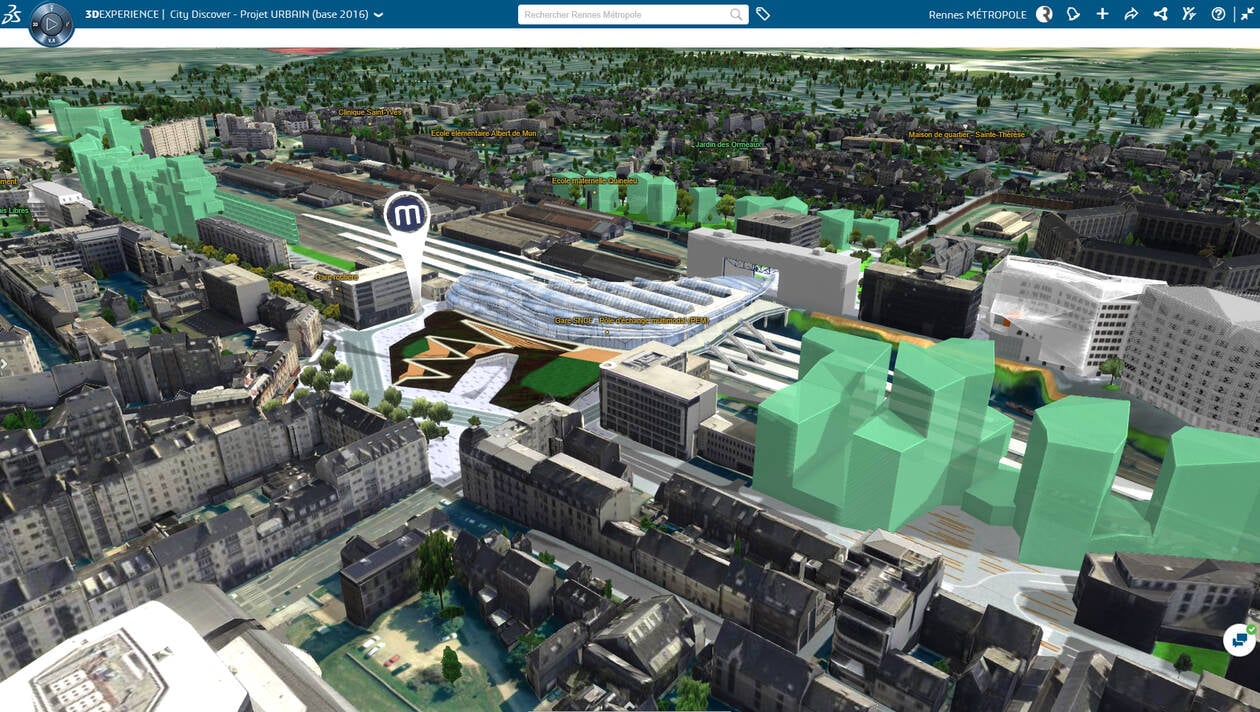Open the 3DEXPERIENCE compass play button
This screenshot has width=1260, height=712.
(x=51, y=24)
